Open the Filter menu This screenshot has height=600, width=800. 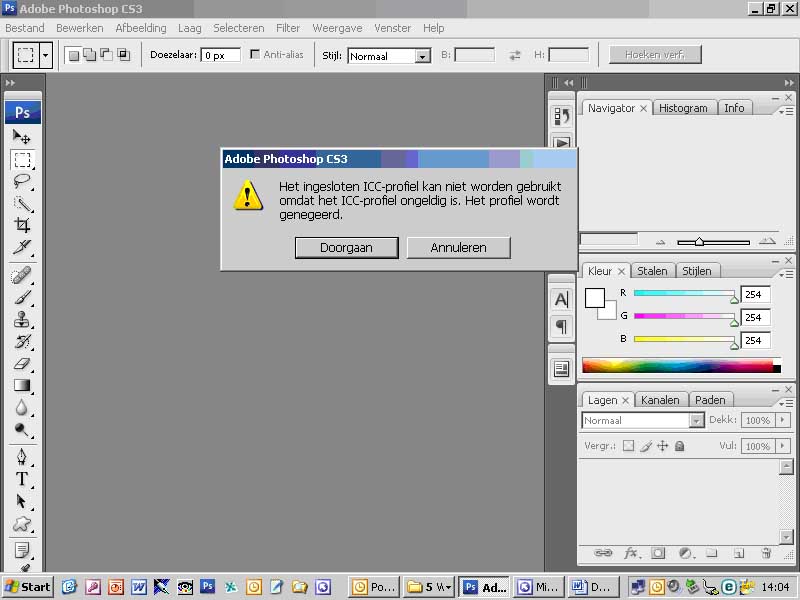[288, 28]
